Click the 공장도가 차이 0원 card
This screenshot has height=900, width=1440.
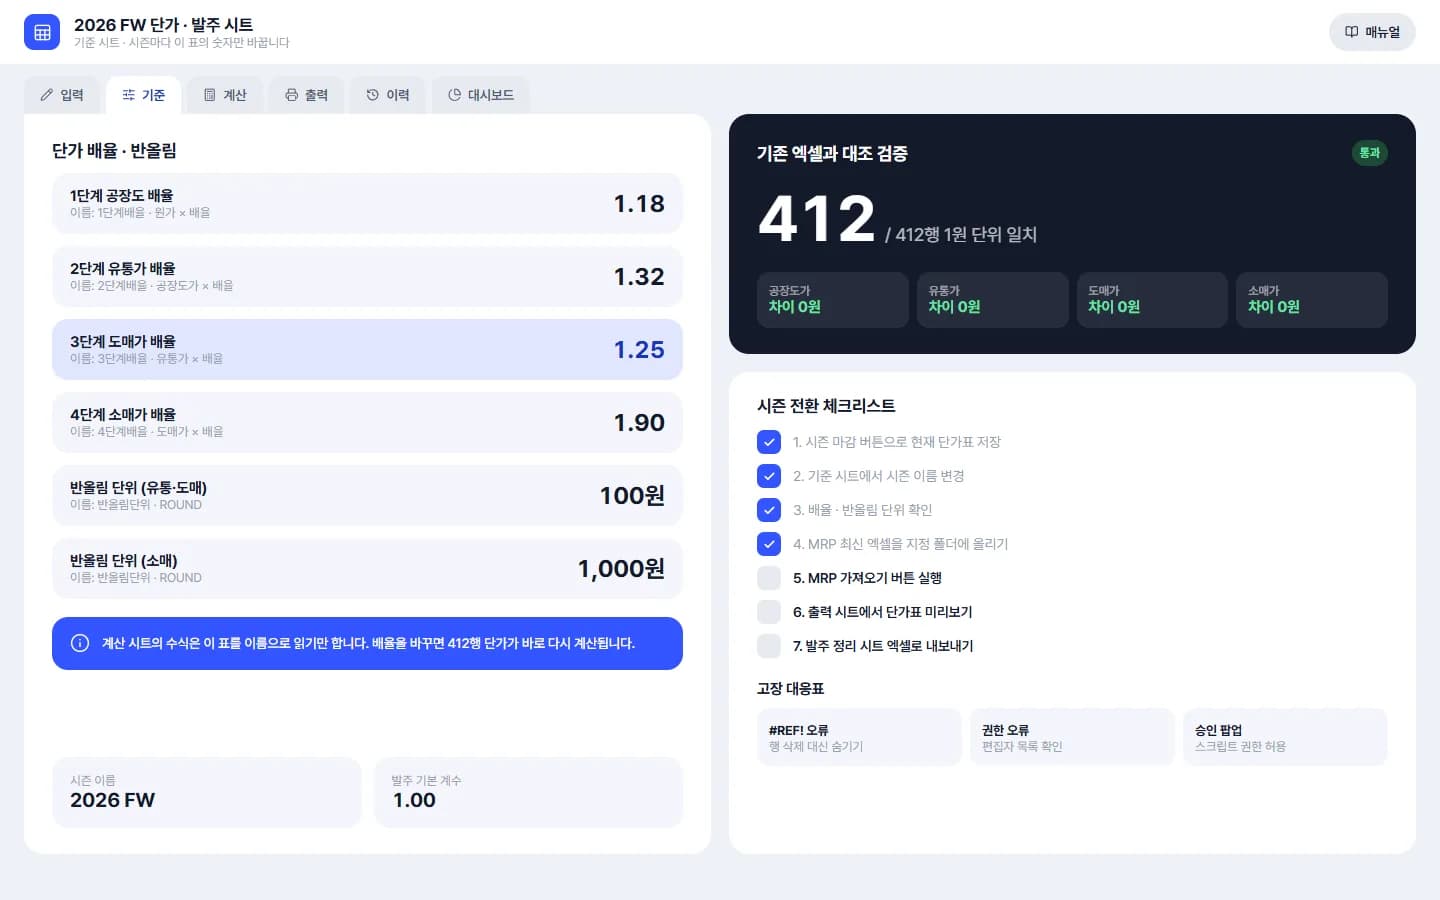(833, 300)
